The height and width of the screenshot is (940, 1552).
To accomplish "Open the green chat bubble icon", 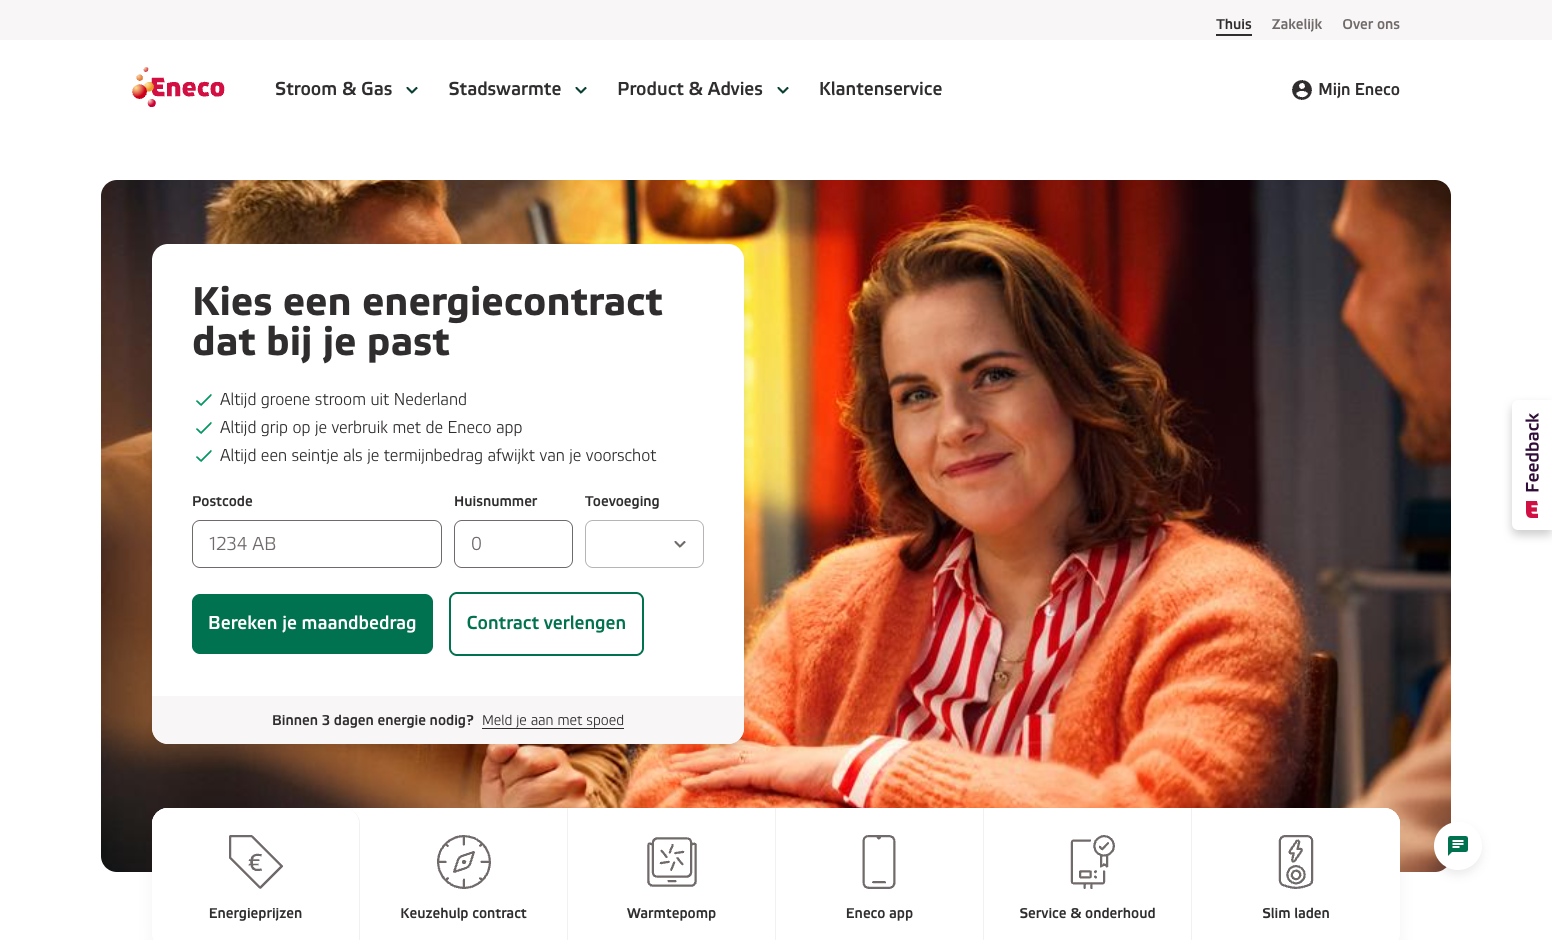I will pyautogui.click(x=1458, y=846).
